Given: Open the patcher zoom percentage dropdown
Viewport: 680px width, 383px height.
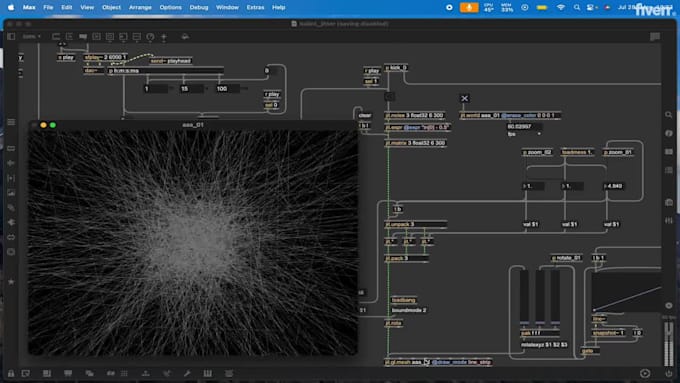Looking at the screenshot, I should pos(31,36).
